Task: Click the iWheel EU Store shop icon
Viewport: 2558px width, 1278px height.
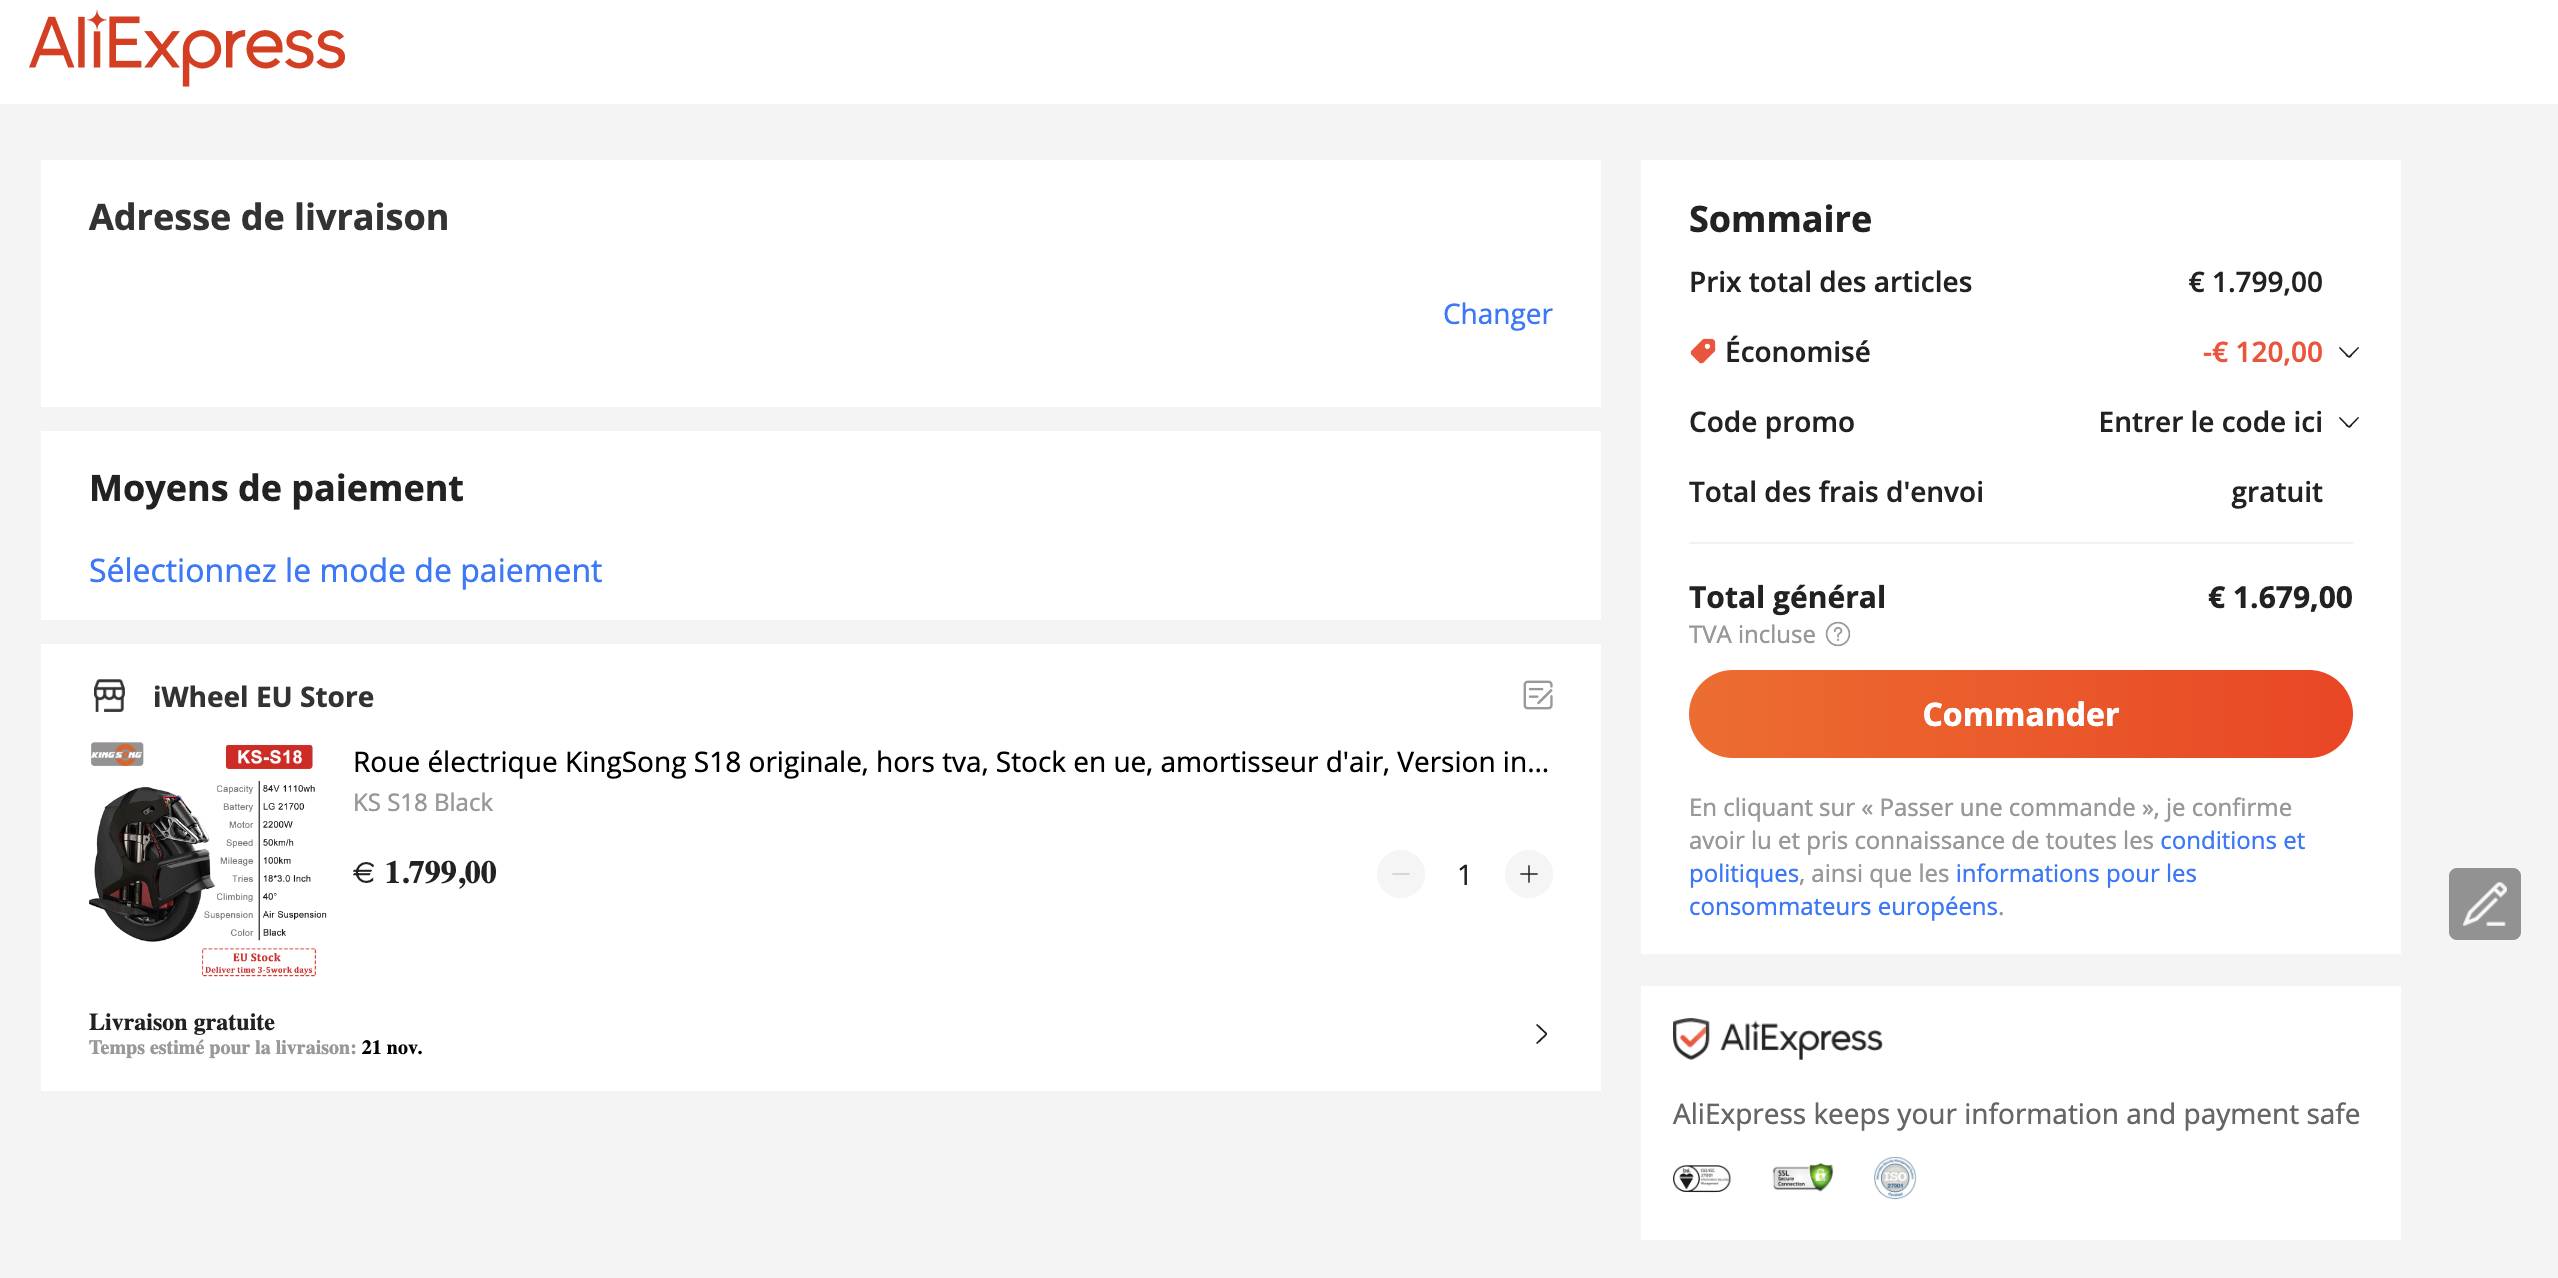Action: (109, 696)
